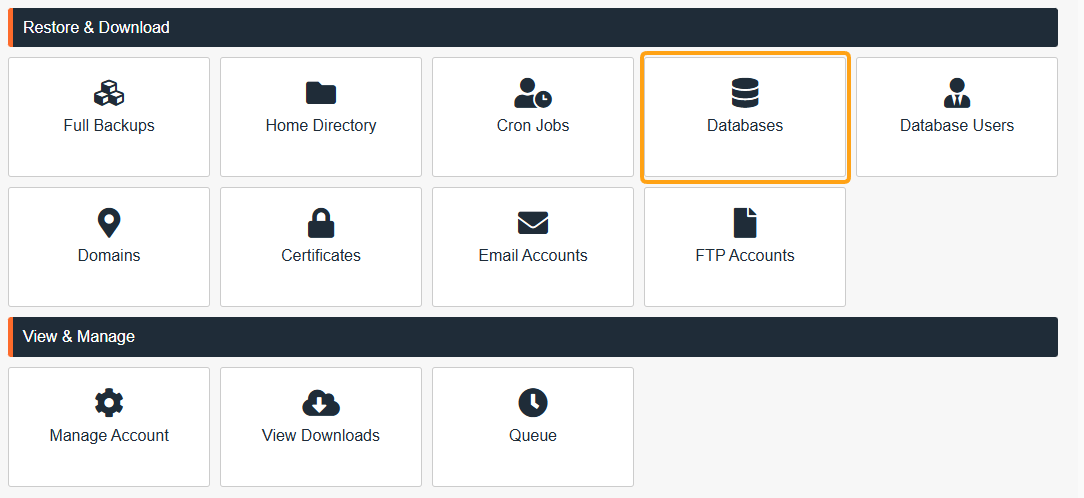The height and width of the screenshot is (498, 1084).
Task: Click the Restore & Download section header
Action: click(x=533, y=28)
